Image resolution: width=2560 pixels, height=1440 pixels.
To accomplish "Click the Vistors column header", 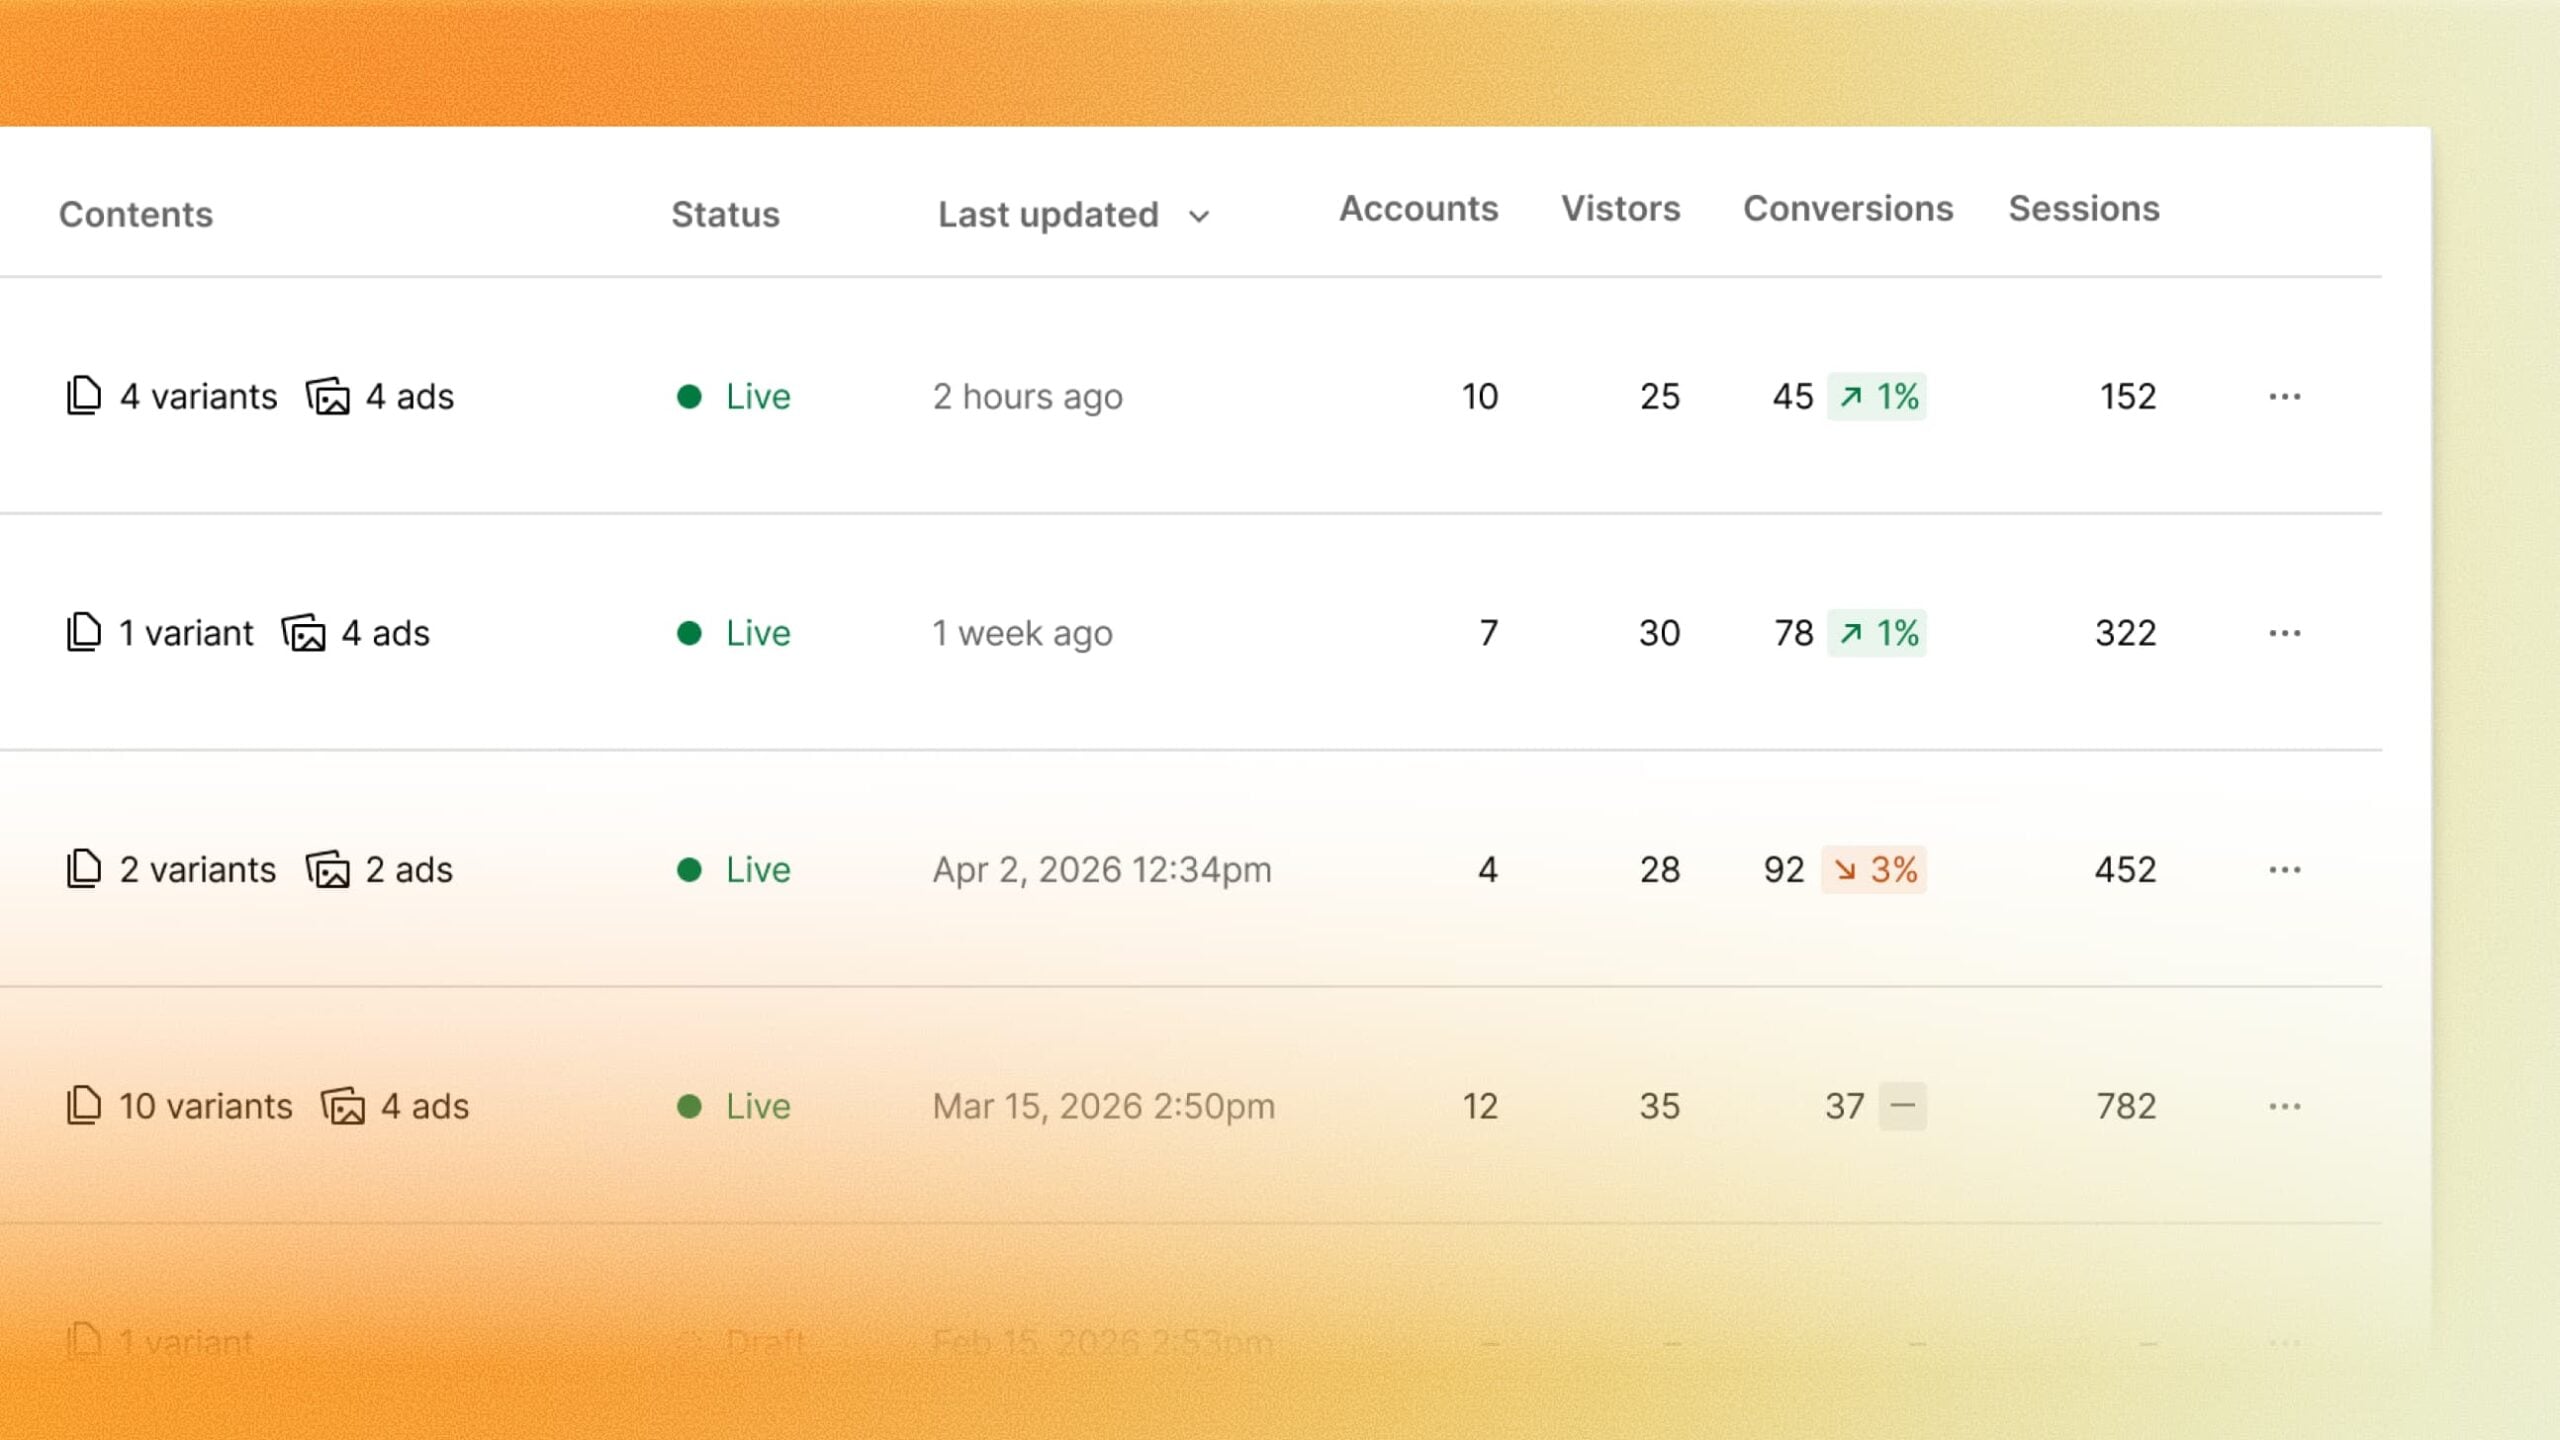I will click(x=1621, y=208).
